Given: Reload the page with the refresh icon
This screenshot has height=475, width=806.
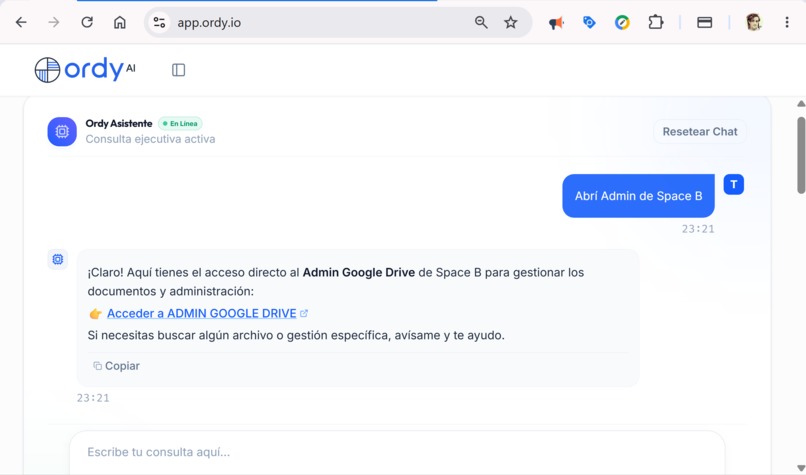Looking at the screenshot, I should click(x=87, y=22).
